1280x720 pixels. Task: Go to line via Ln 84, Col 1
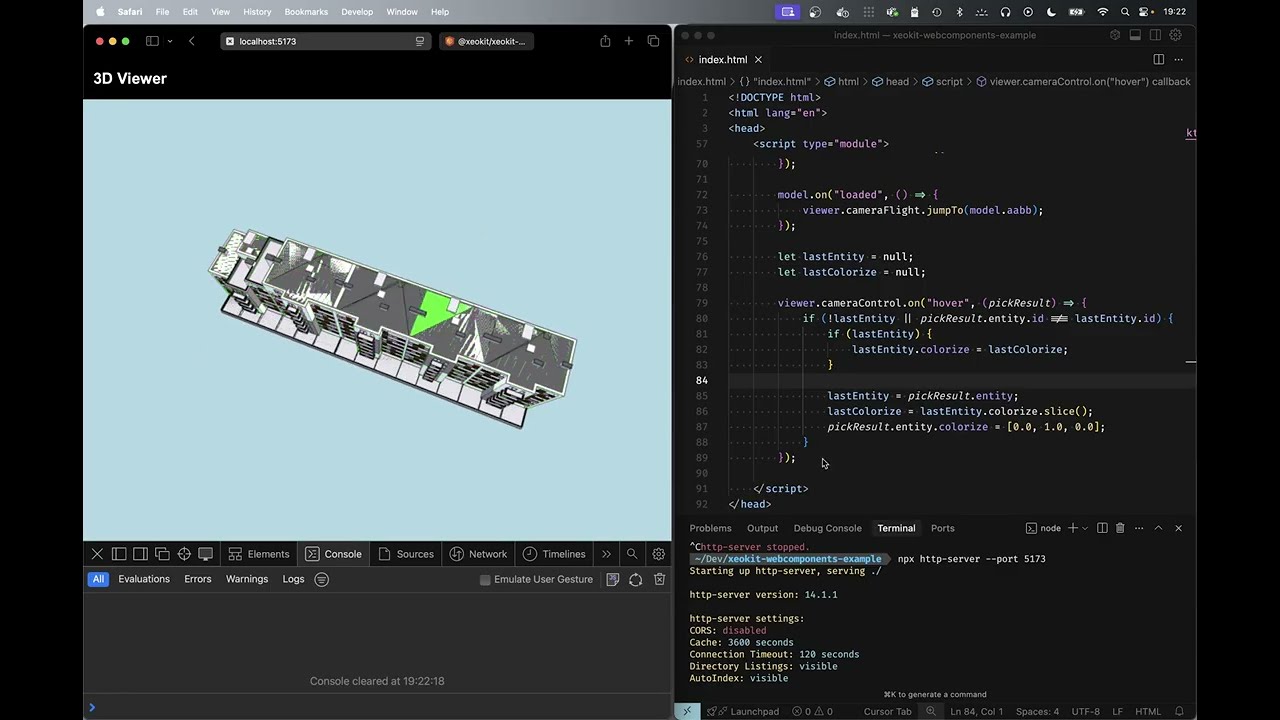(977, 712)
